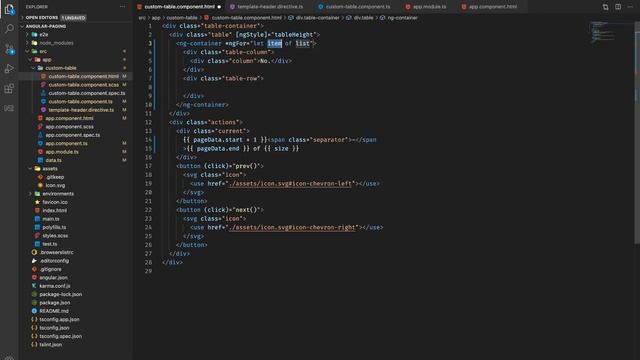
Task: Switch to template-header.directive.ts tab
Action: coord(270,7)
